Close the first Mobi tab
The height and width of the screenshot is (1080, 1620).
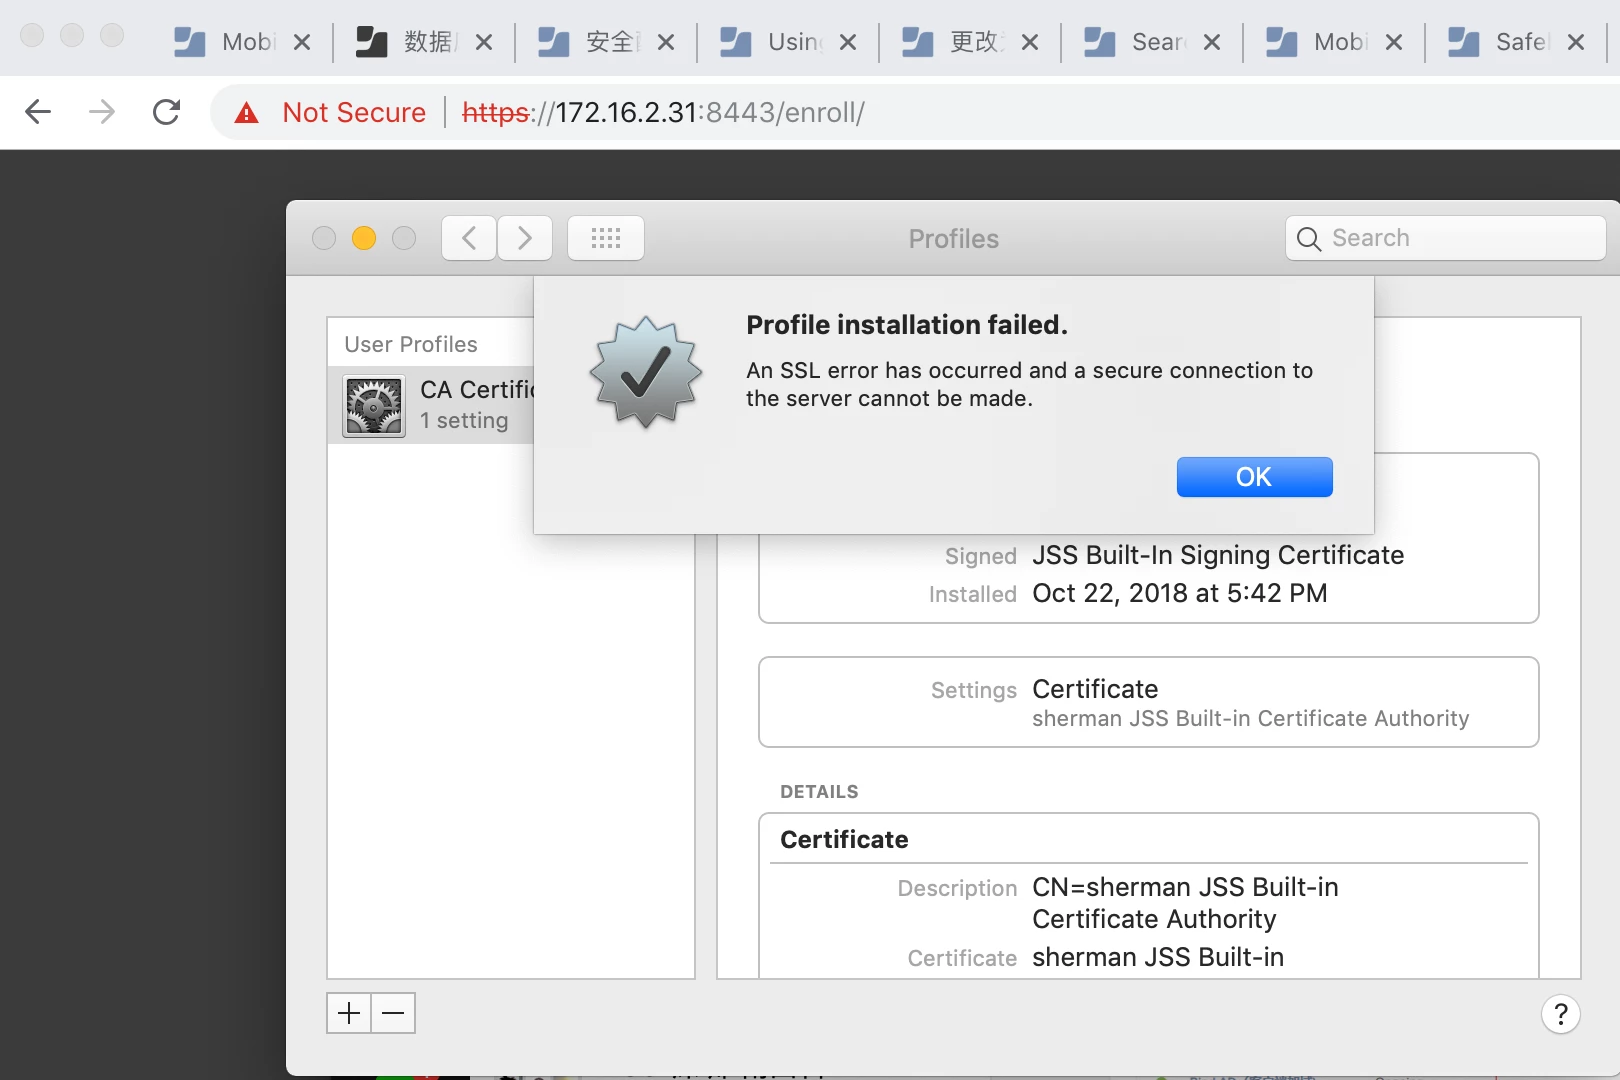click(302, 42)
